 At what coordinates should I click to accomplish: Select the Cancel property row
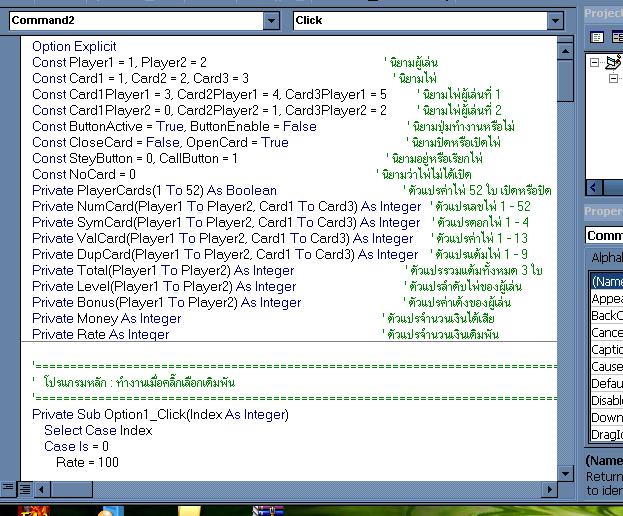click(607, 333)
